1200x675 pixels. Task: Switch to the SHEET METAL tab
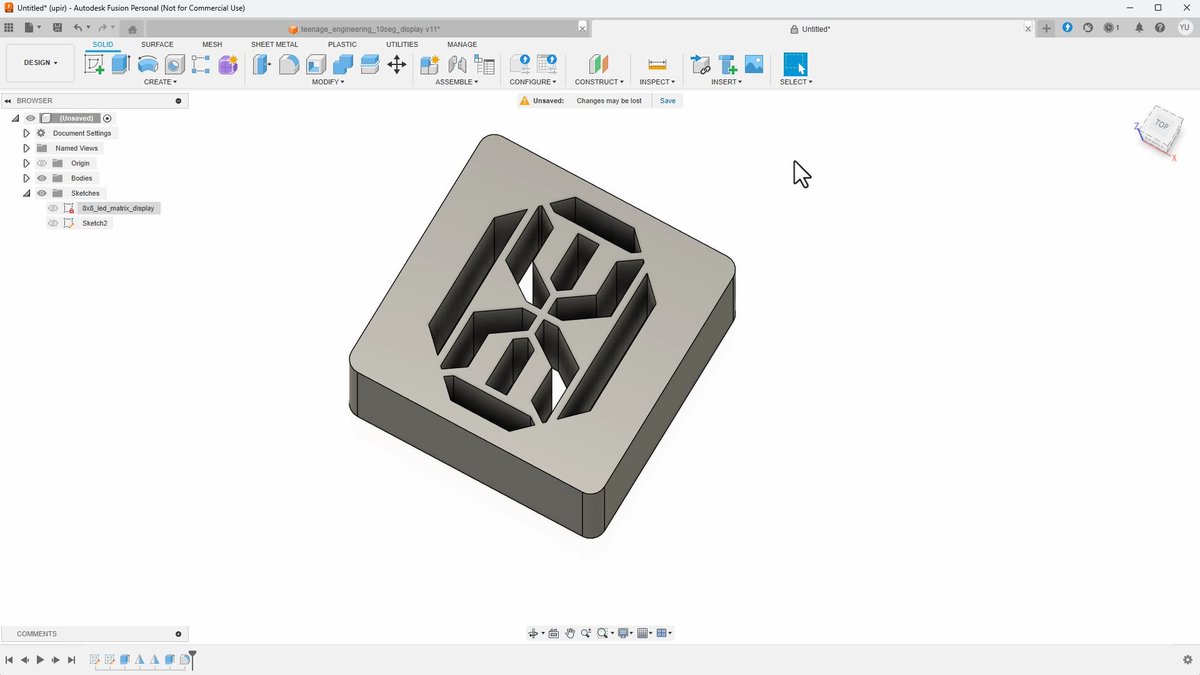point(274,44)
